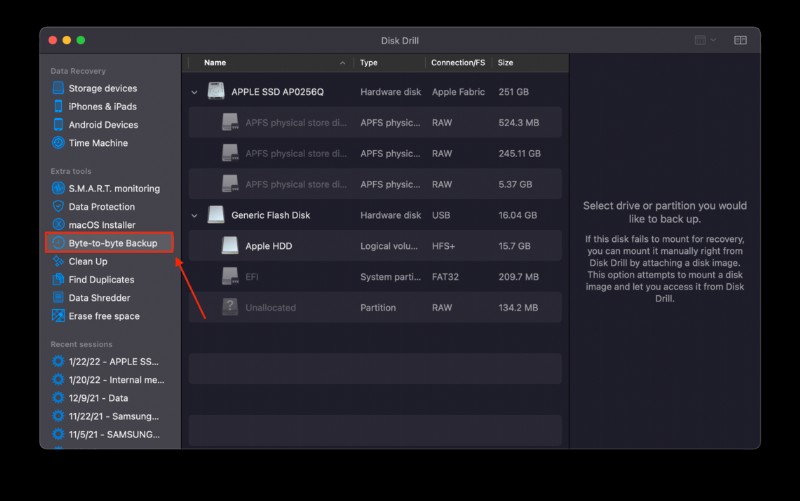Open recent session 1/22/22 APPLE SS...

pyautogui.click(x=106, y=362)
